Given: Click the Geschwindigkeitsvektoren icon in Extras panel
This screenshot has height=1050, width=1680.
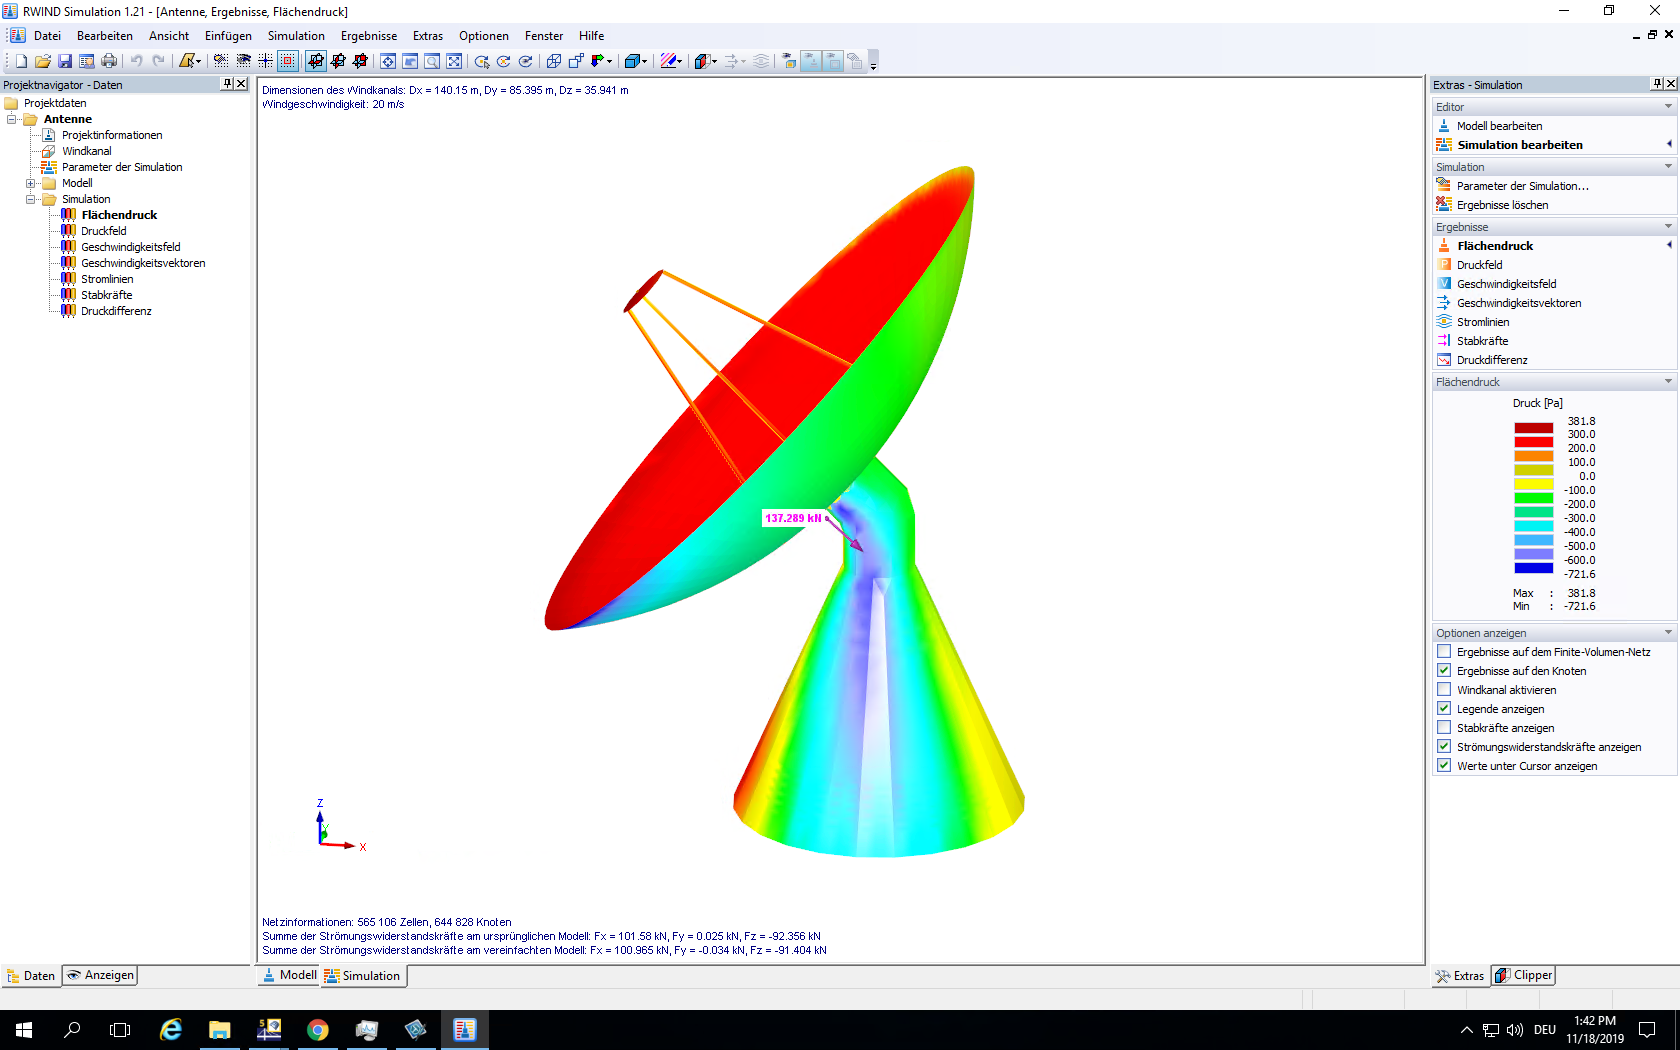Looking at the screenshot, I should [x=1444, y=303].
